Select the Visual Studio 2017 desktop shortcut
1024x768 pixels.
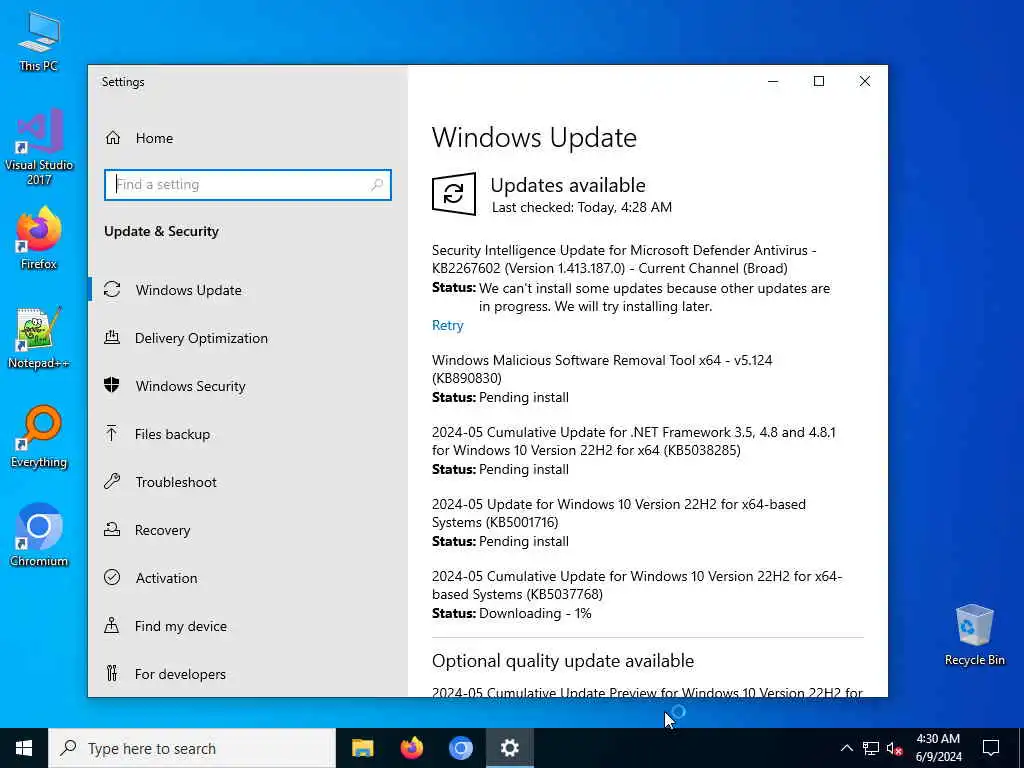click(39, 148)
